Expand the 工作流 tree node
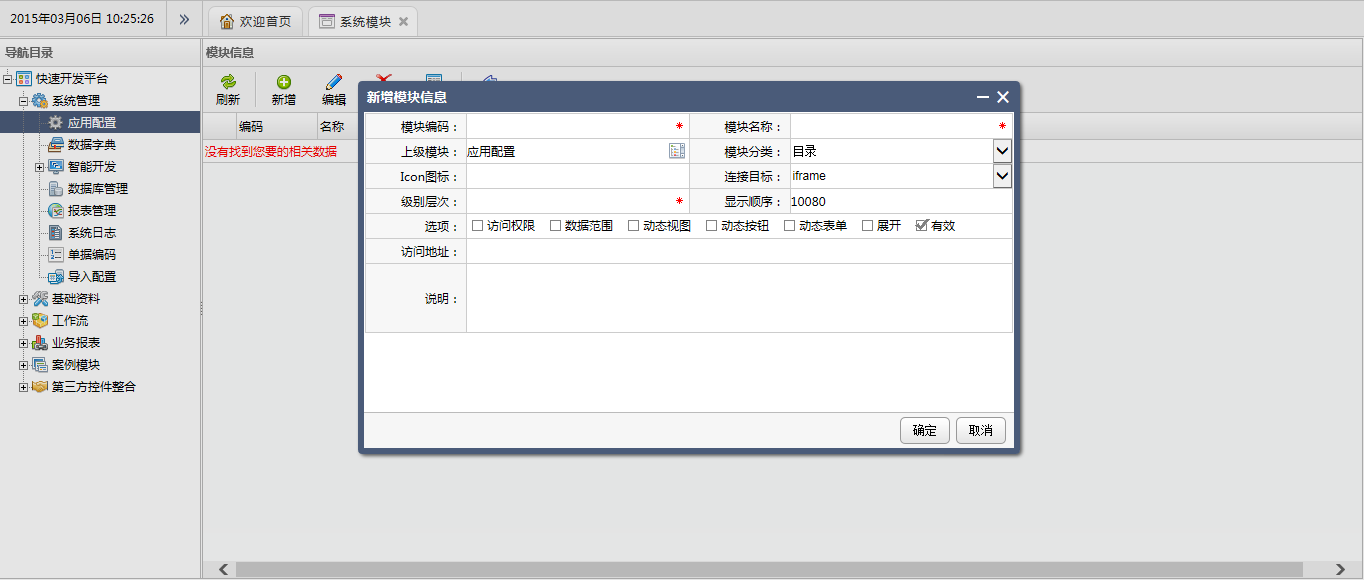1364x580 pixels. (x=23, y=320)
